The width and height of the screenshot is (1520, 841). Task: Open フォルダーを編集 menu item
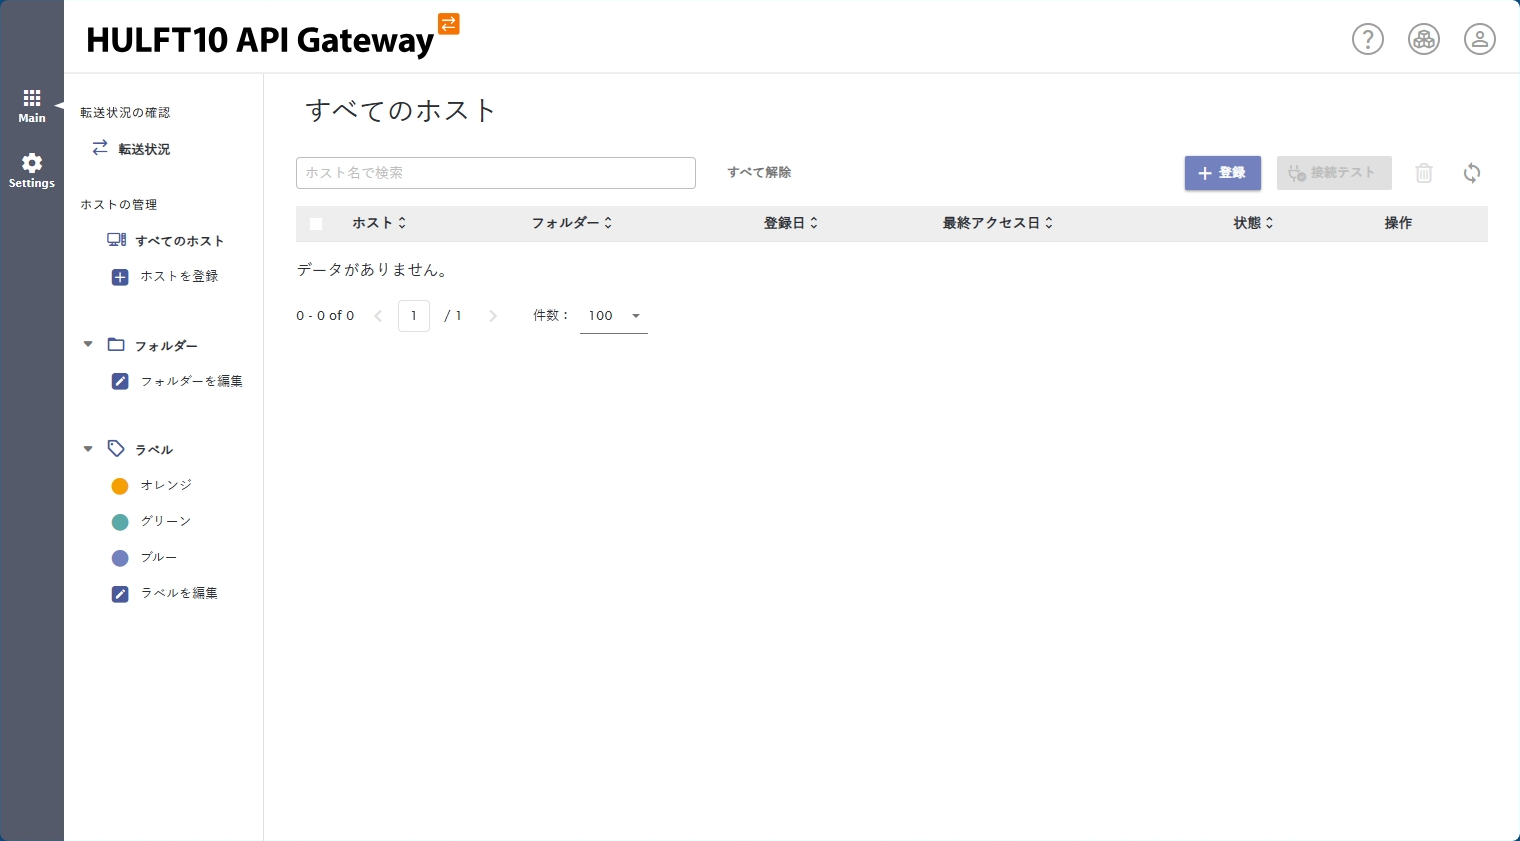click(192, 381)
